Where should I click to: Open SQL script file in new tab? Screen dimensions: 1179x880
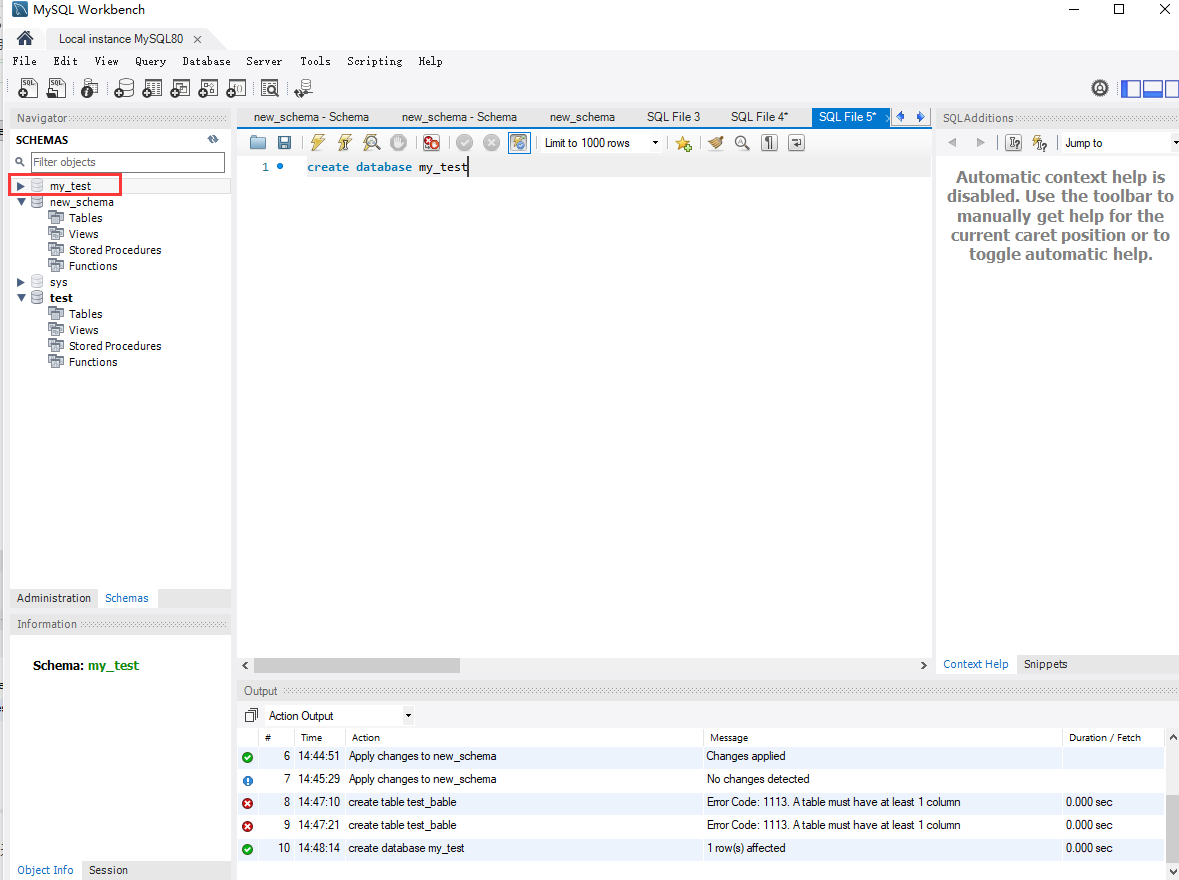tap(56, 88)
